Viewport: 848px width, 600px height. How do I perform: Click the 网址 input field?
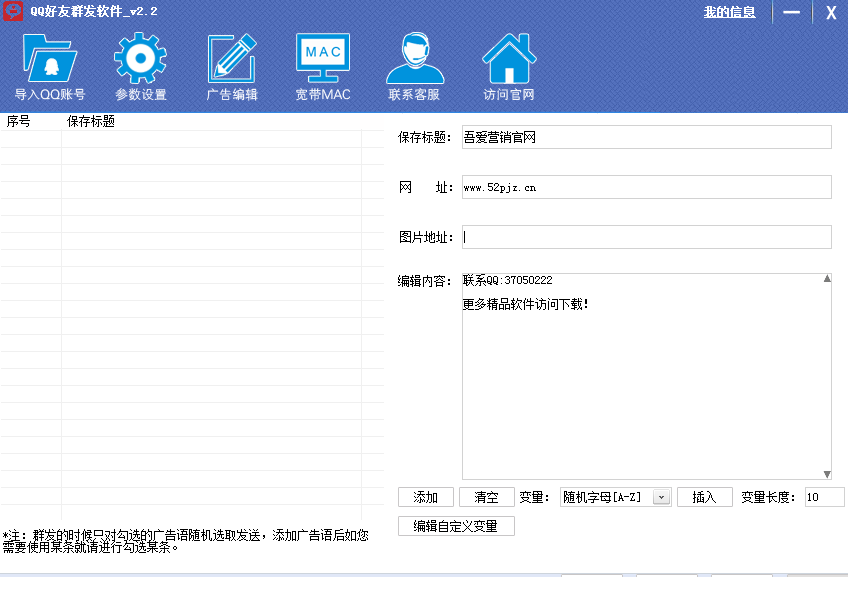coord(646,187)
